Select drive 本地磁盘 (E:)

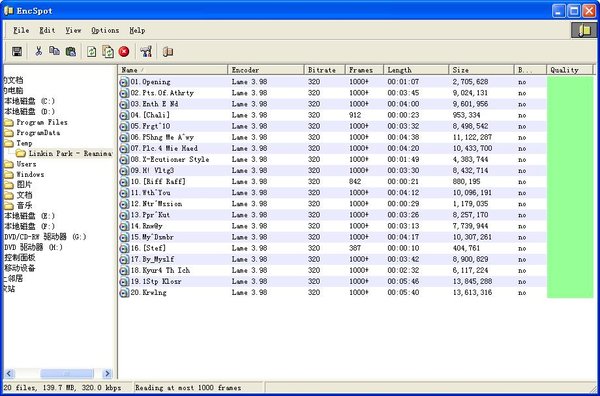[x=29, y=216]
